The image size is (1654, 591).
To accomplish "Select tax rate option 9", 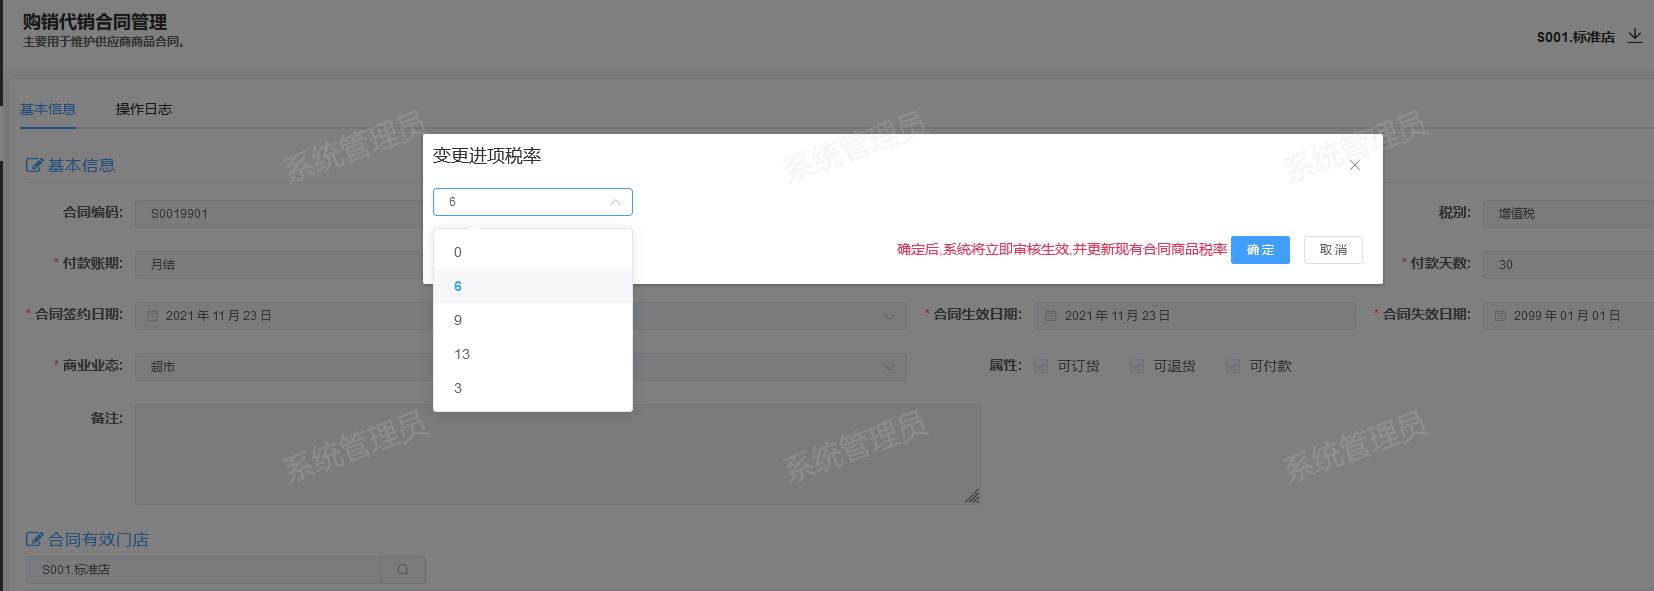I will (x=533, y=320).
